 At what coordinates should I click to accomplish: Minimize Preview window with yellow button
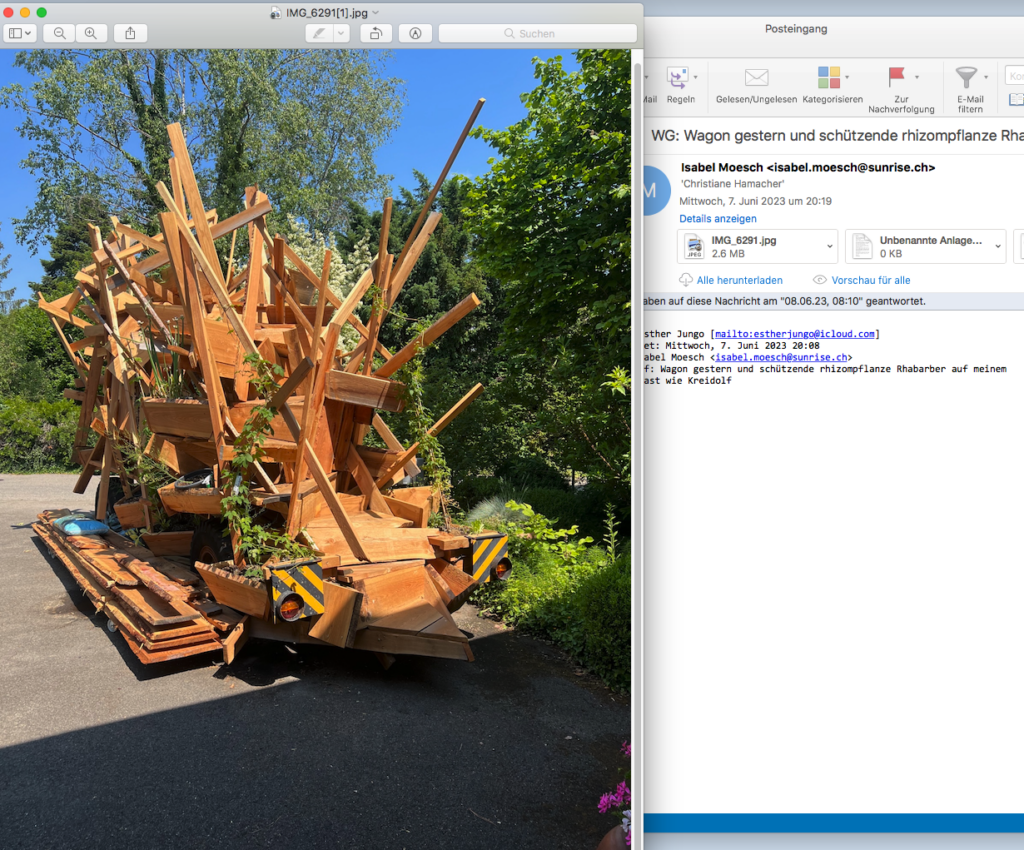click(x=25, y=12)
